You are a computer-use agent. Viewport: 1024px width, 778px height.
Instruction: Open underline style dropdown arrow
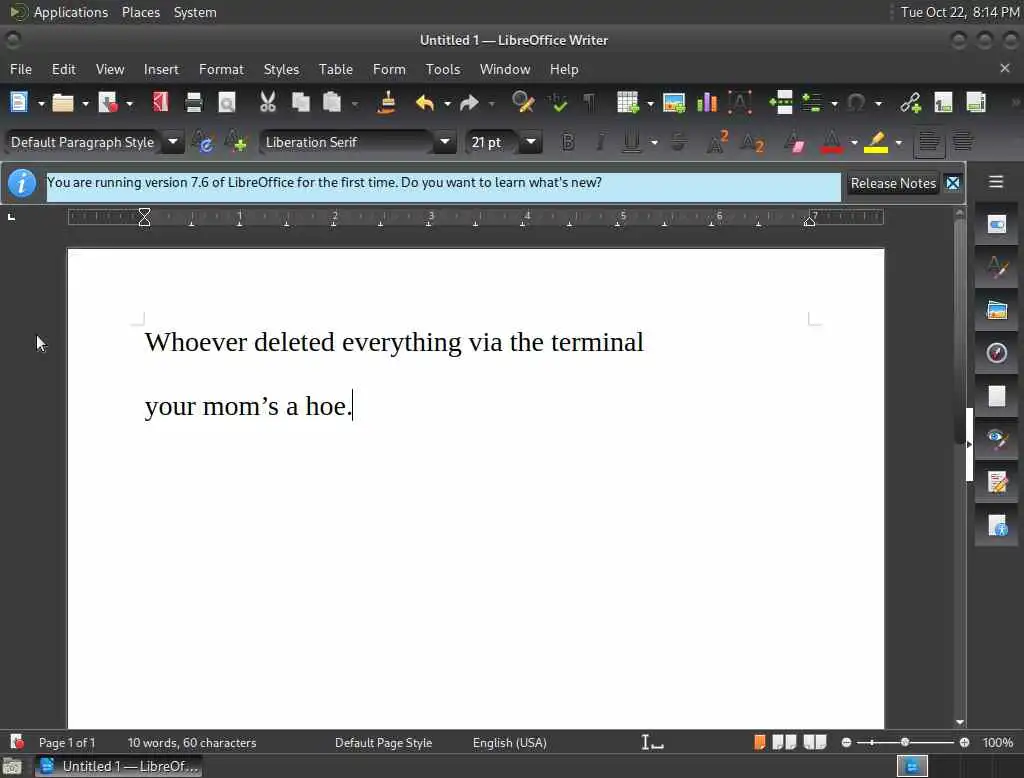pos(654,142)
